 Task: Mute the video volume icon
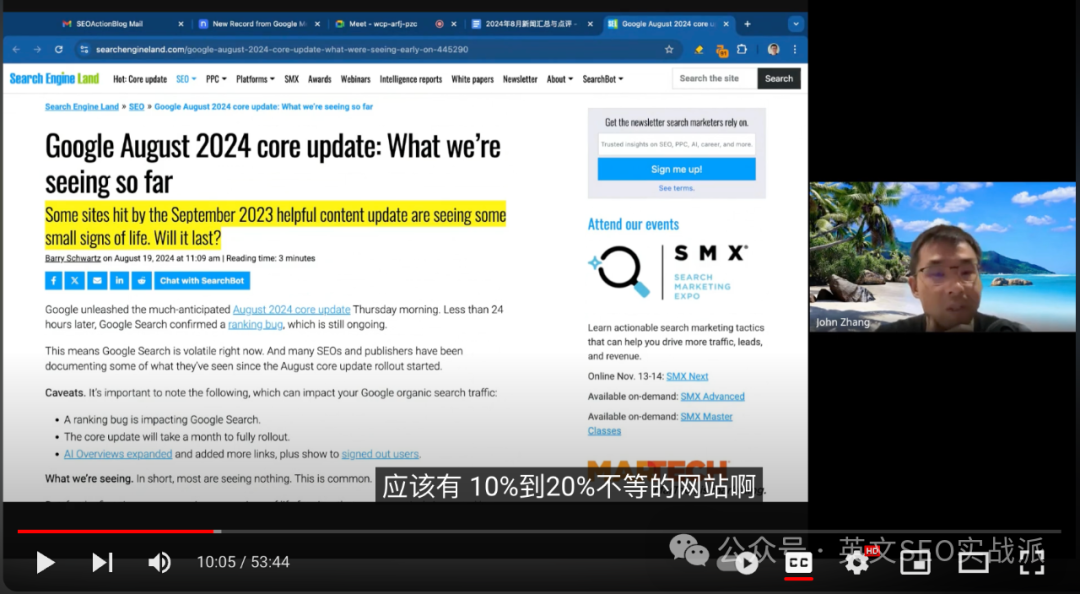click(159, 562)
